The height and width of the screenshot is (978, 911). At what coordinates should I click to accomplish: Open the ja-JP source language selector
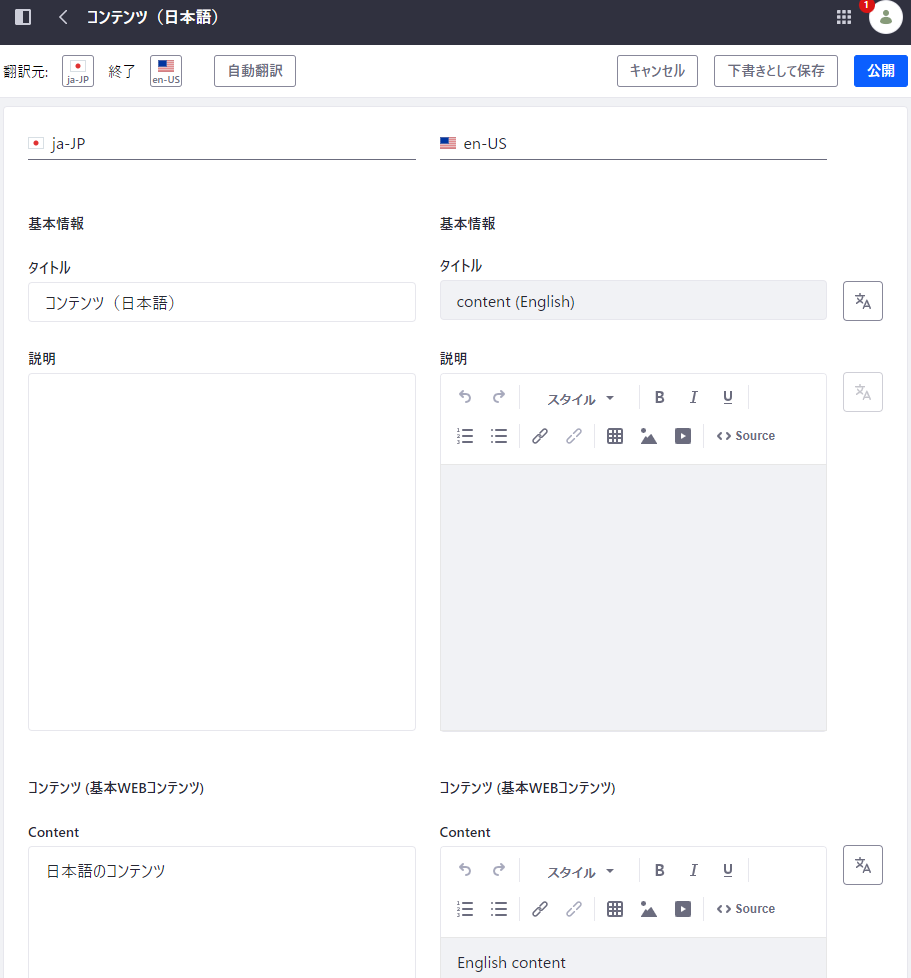click(78, 71)
